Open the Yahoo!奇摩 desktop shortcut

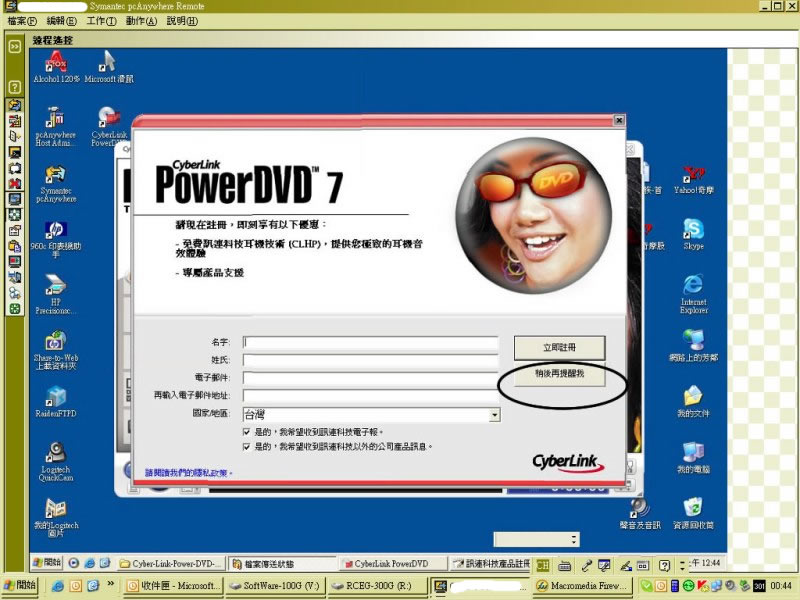[x=693, y=180]
